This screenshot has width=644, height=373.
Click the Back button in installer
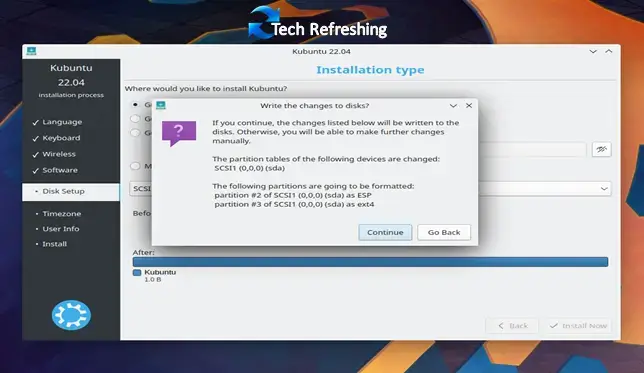[x=512, y=326]
